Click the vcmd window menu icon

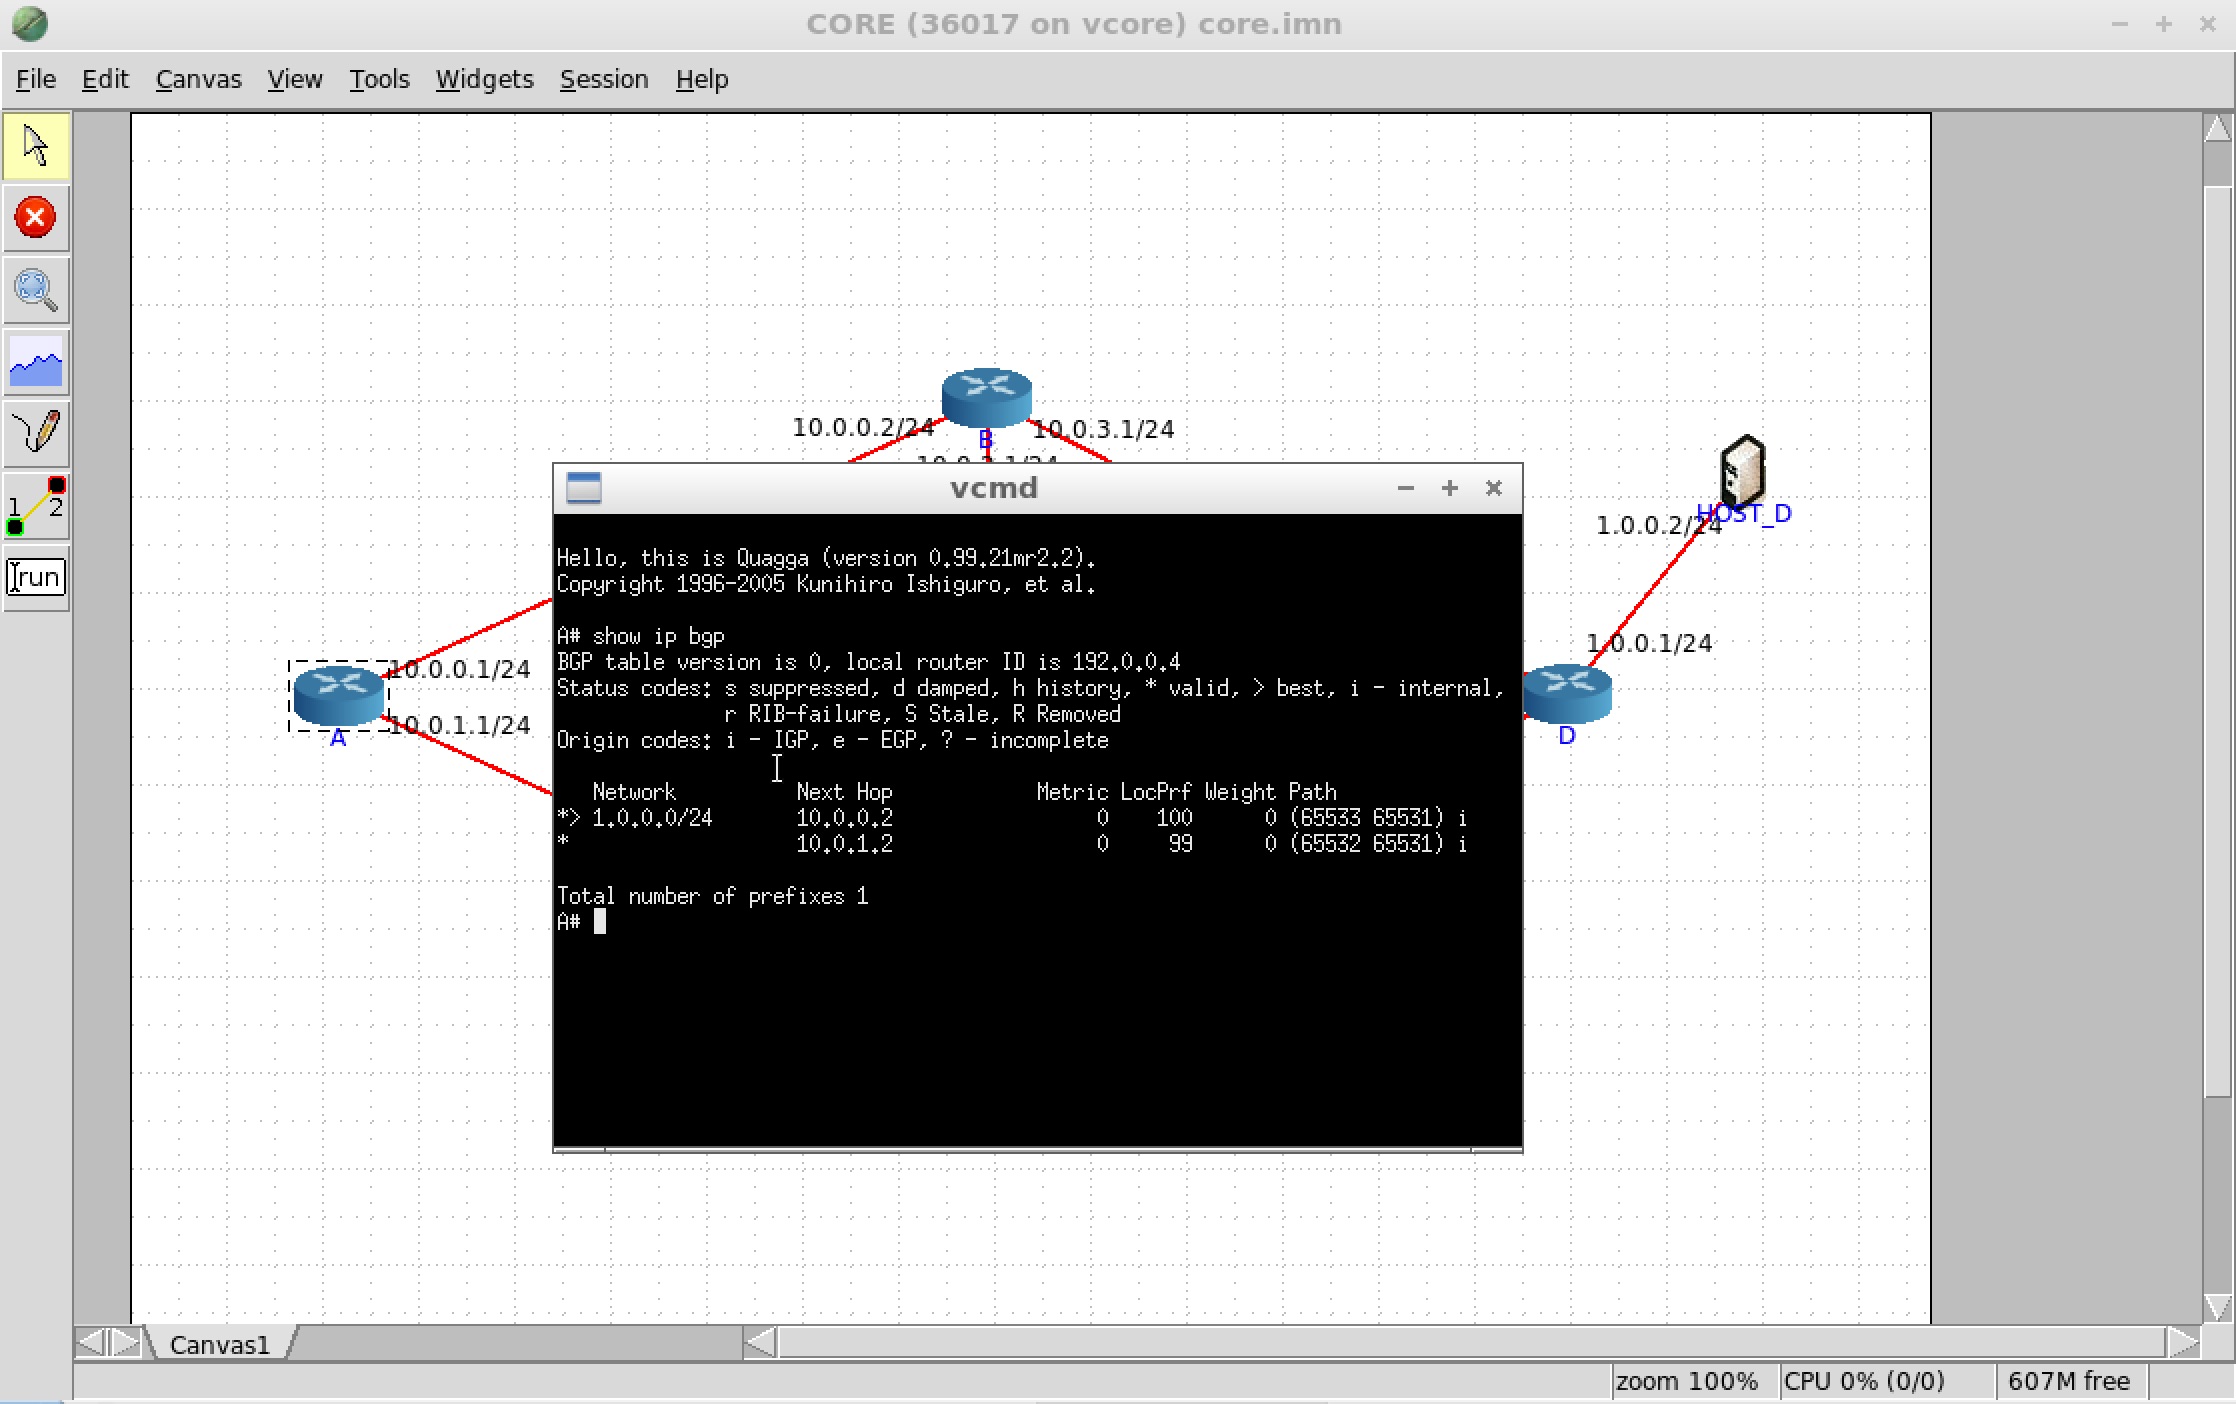click(584, 488)
